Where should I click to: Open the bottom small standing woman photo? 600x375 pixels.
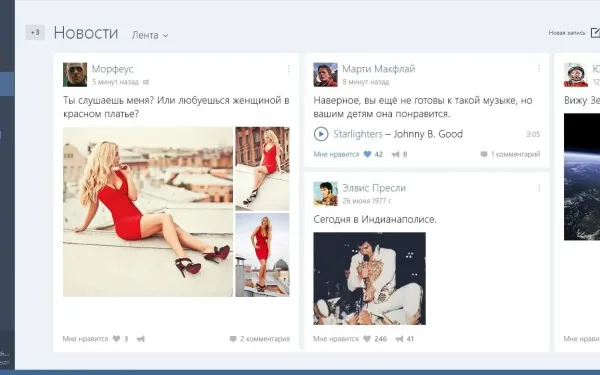(x=262, y=255)
